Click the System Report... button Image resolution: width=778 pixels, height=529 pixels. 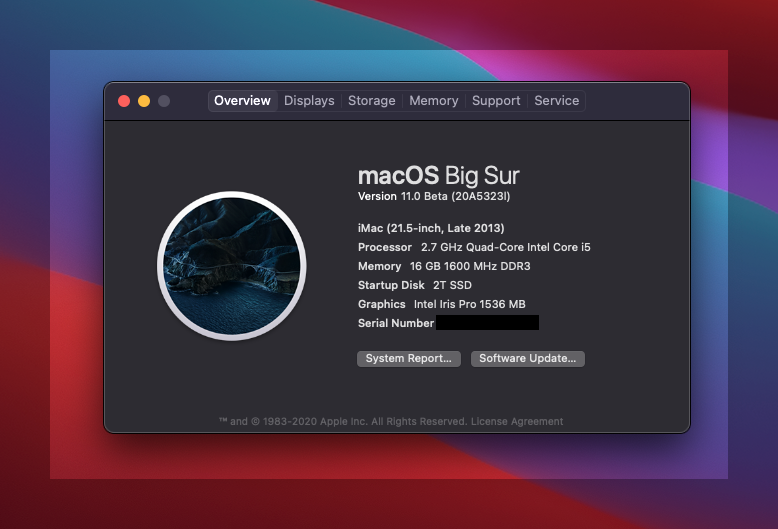coord(409,359)
